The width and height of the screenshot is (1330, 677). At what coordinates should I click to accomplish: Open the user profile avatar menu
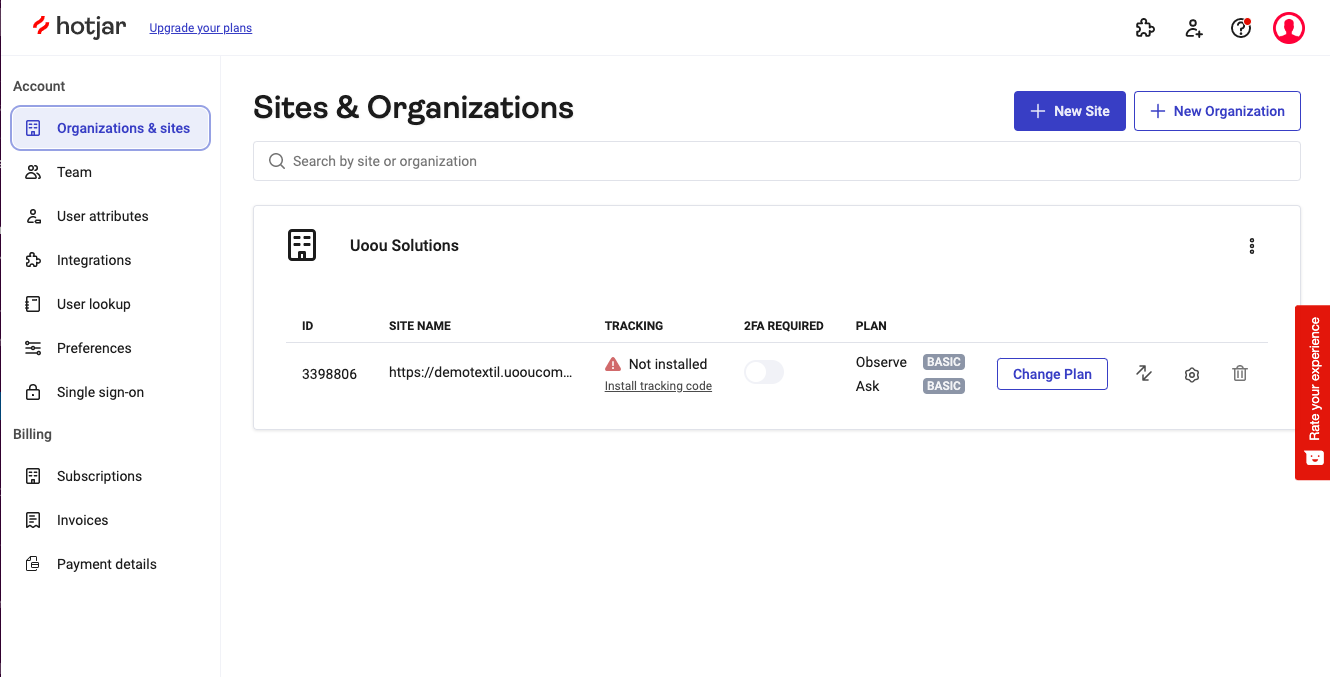1289,28
